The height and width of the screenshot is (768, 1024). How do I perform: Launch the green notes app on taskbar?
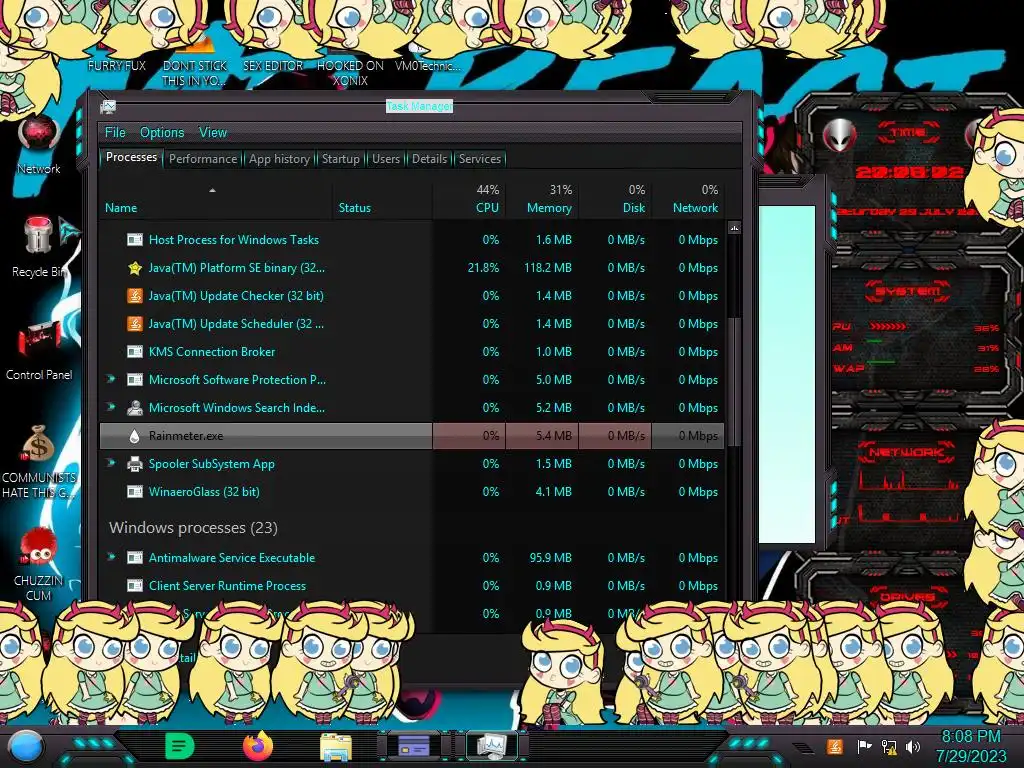pos(179,746)
